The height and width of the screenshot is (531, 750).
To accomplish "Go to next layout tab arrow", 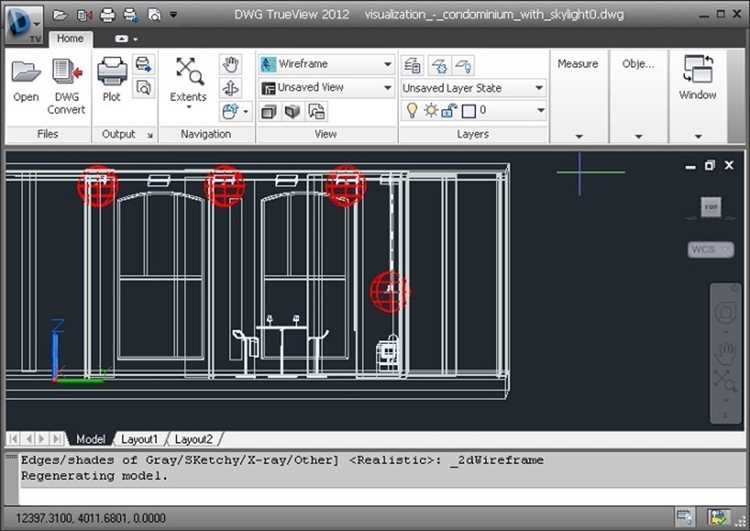I will click(42, 439).
